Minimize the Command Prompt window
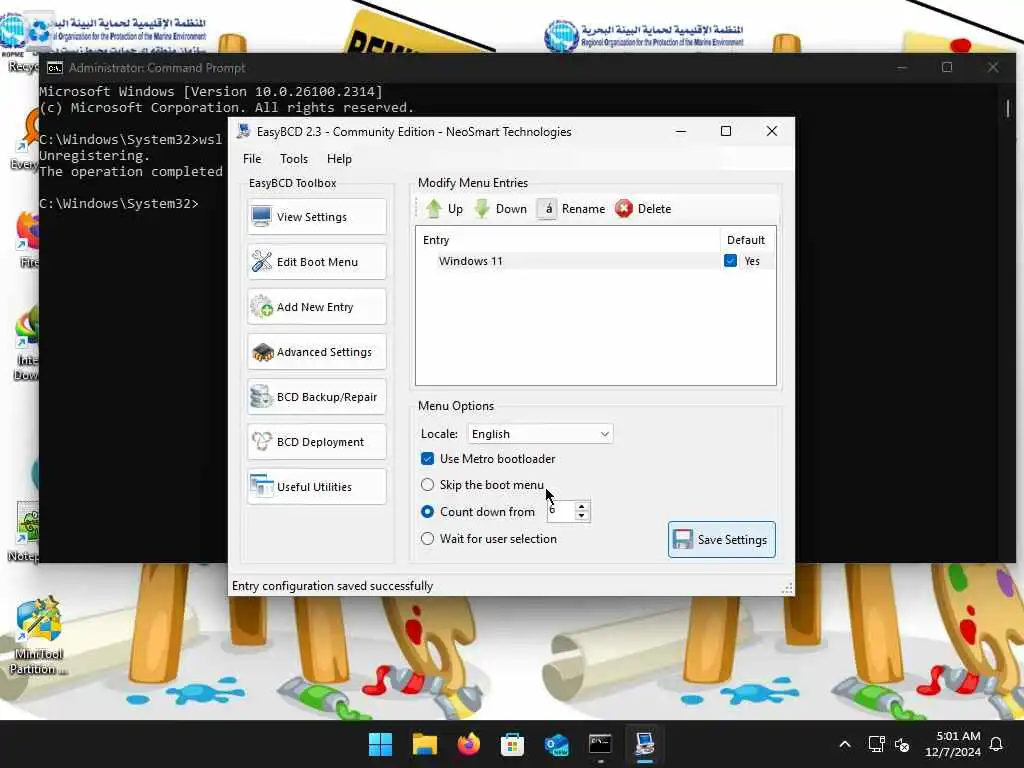 (x=902, y=67)
